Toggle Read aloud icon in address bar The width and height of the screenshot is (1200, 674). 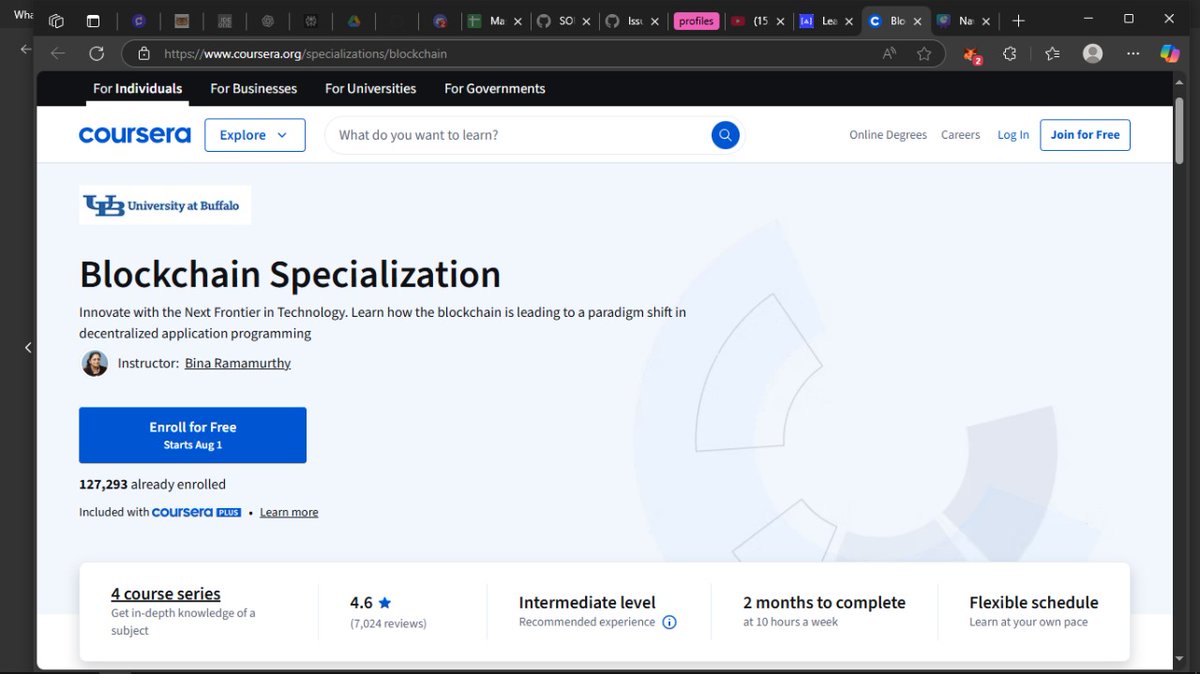click(x=889, y=54)
